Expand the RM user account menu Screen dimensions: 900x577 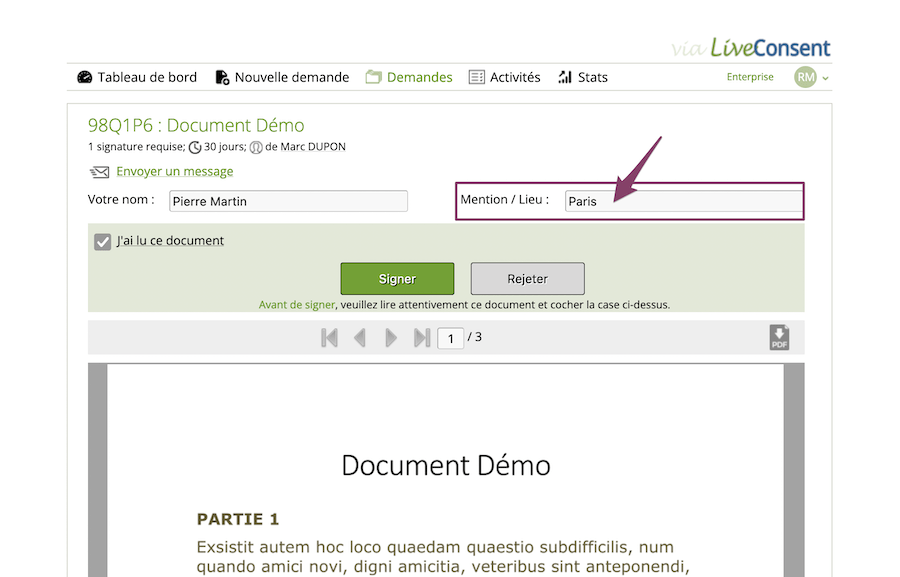point(811,77)
